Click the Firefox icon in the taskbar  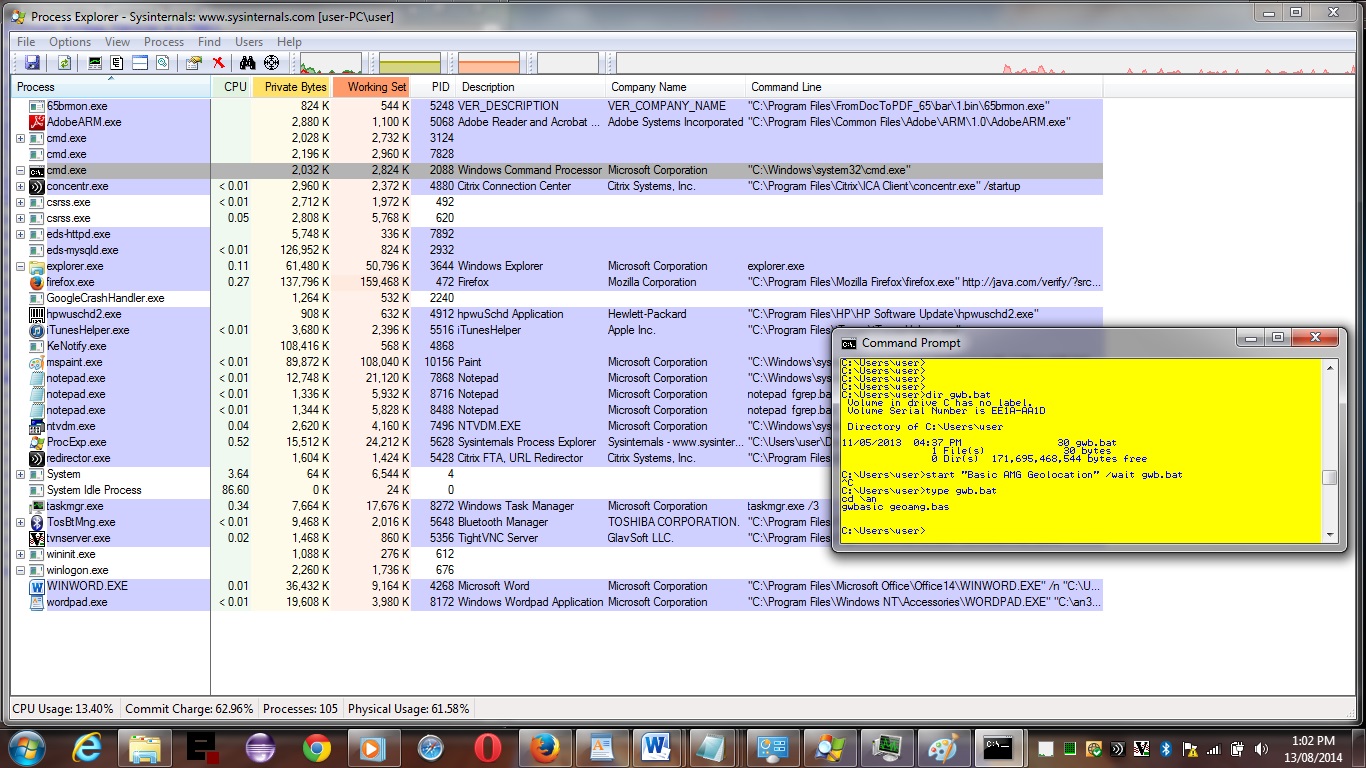click(544, 748)
